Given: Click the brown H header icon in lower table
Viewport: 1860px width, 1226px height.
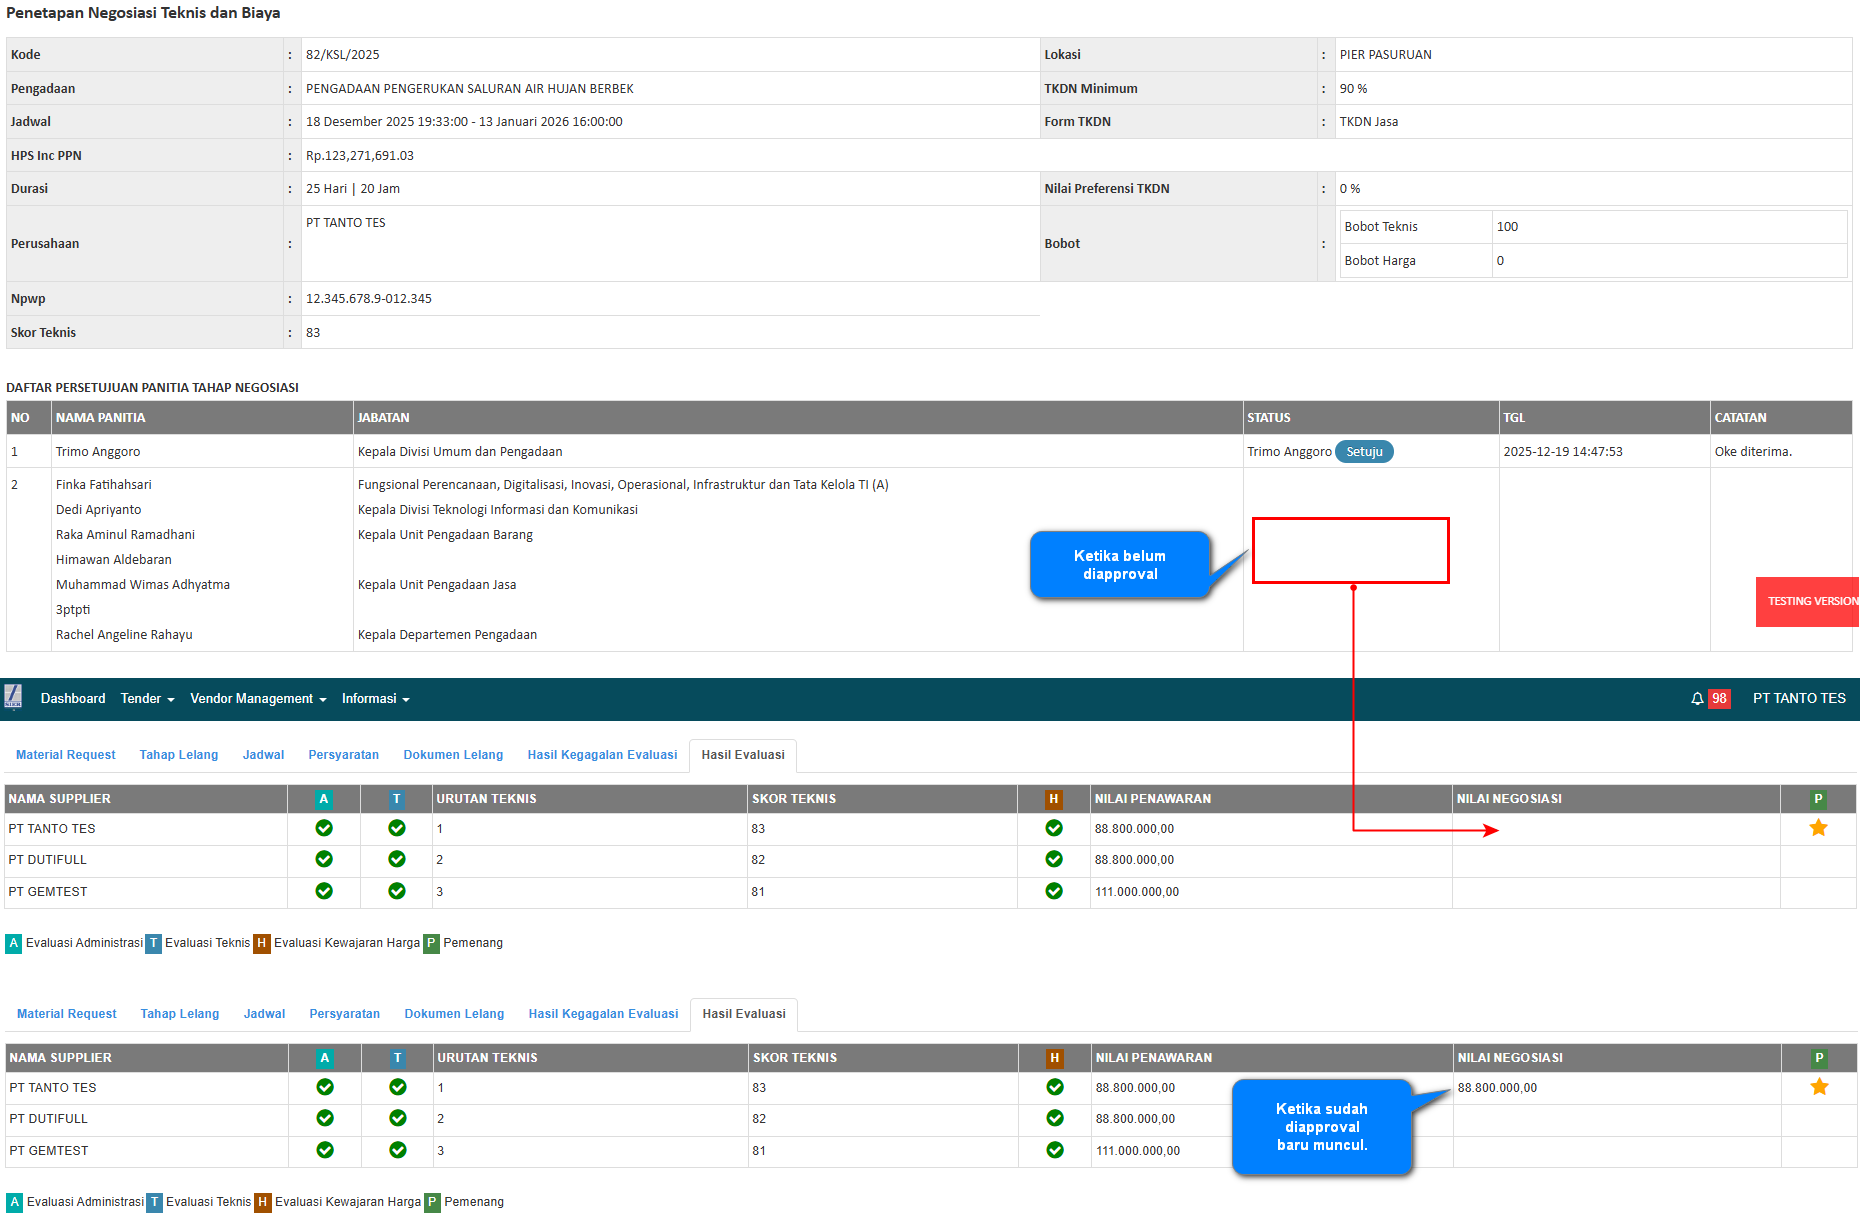Looking at the screenshot, I should (1054, 1058).
